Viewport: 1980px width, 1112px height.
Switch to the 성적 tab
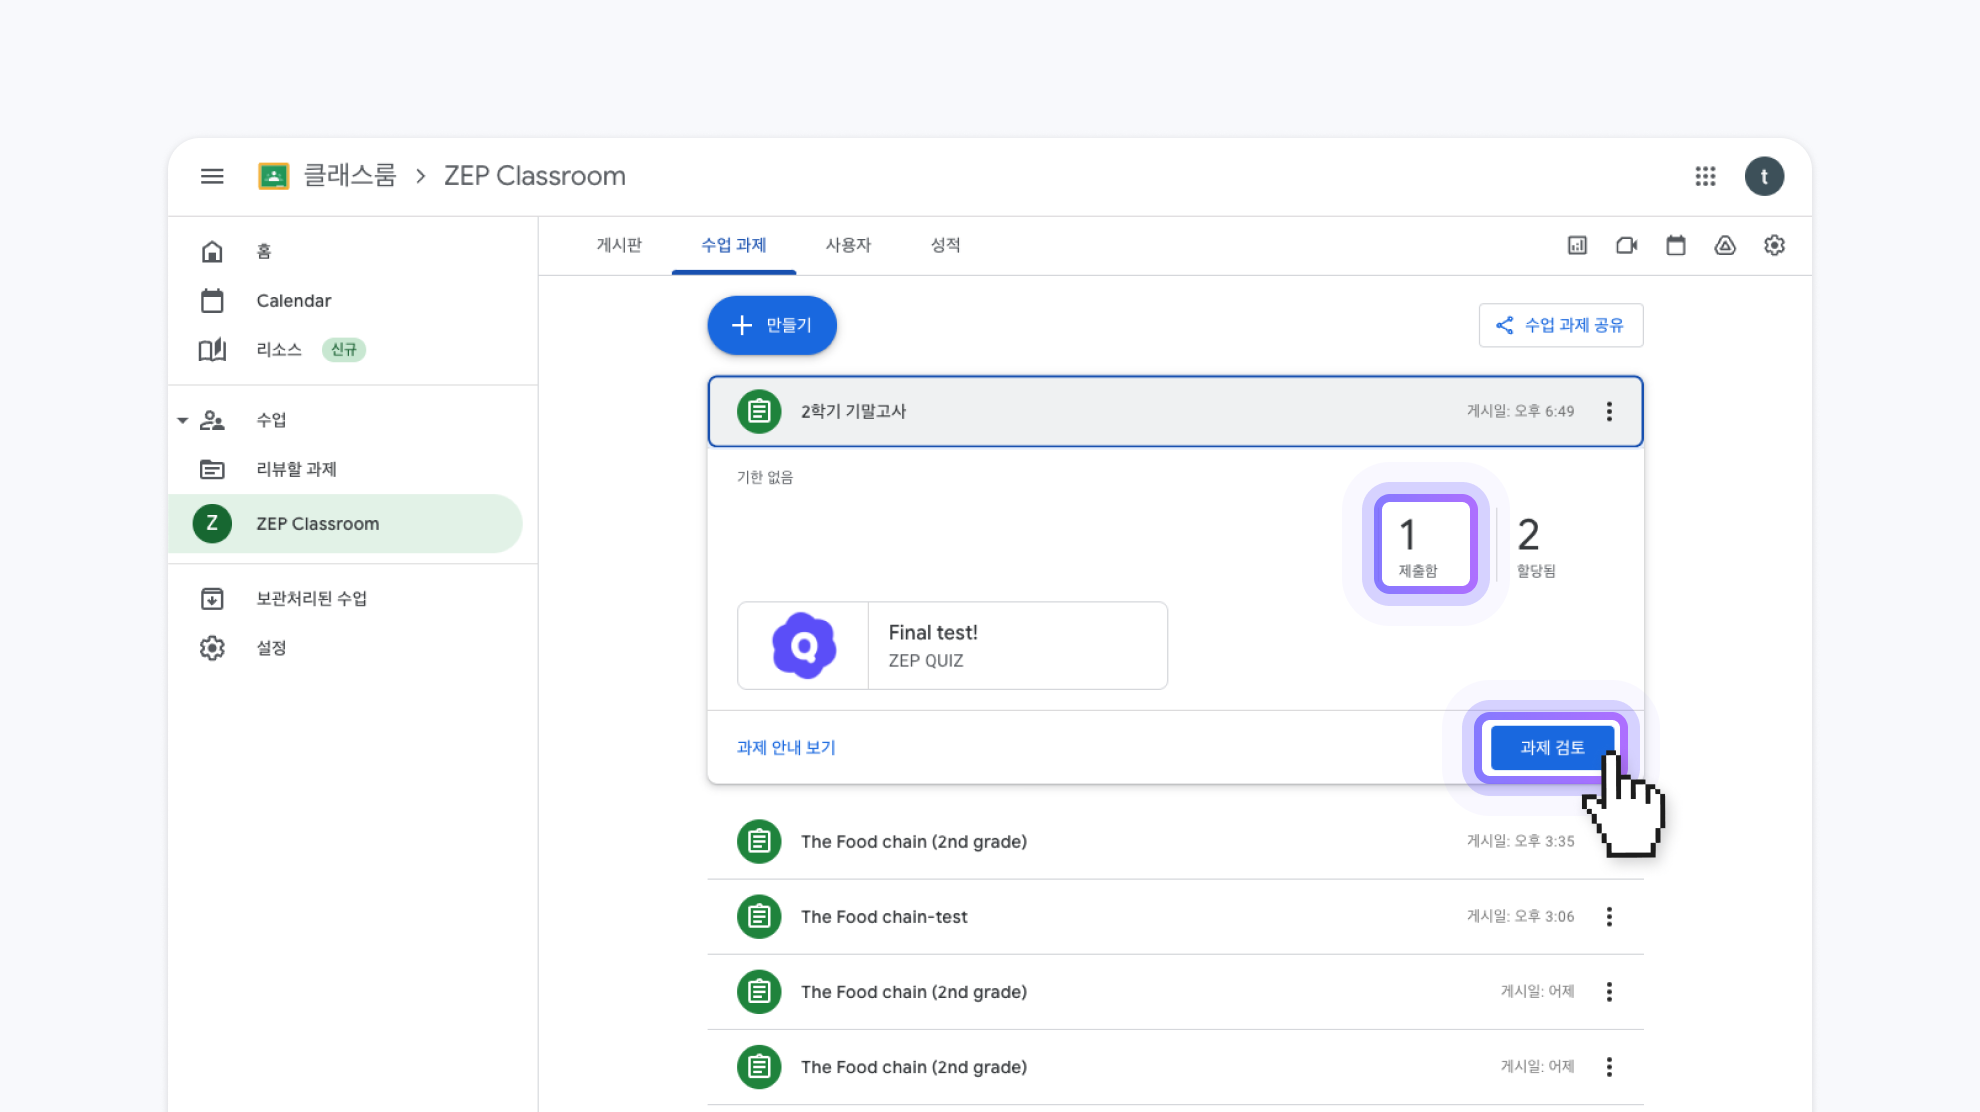pos(945,245)
